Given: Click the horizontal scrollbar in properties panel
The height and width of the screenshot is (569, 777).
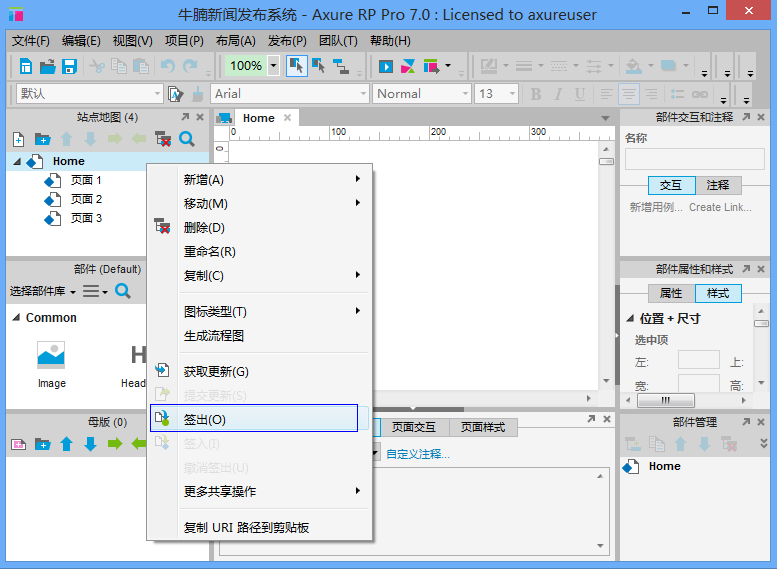Looking at the screenshot, I should 666,400.
